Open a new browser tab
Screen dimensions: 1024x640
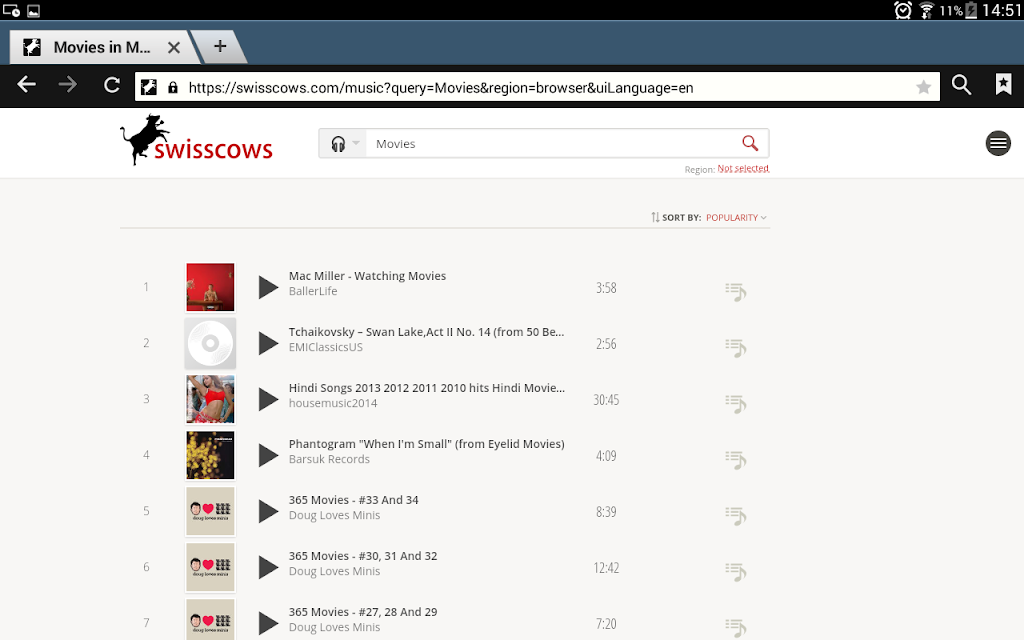coord(220,46)
